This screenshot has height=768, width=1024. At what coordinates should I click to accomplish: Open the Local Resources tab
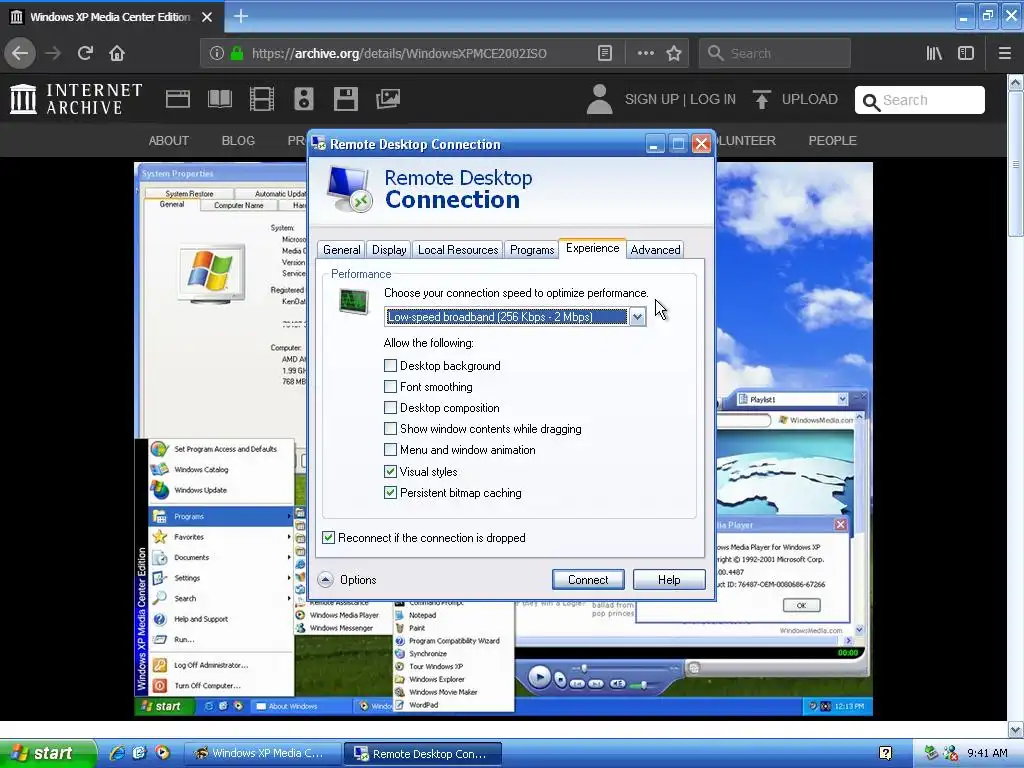[x=458, y=249]
